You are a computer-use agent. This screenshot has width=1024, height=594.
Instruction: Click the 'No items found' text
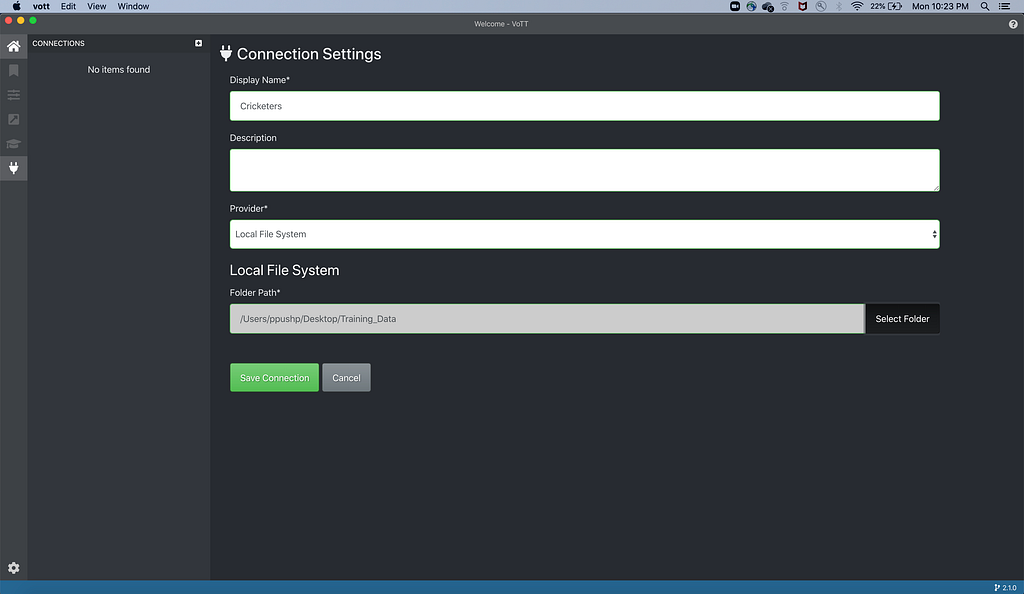tap(119, 70)
